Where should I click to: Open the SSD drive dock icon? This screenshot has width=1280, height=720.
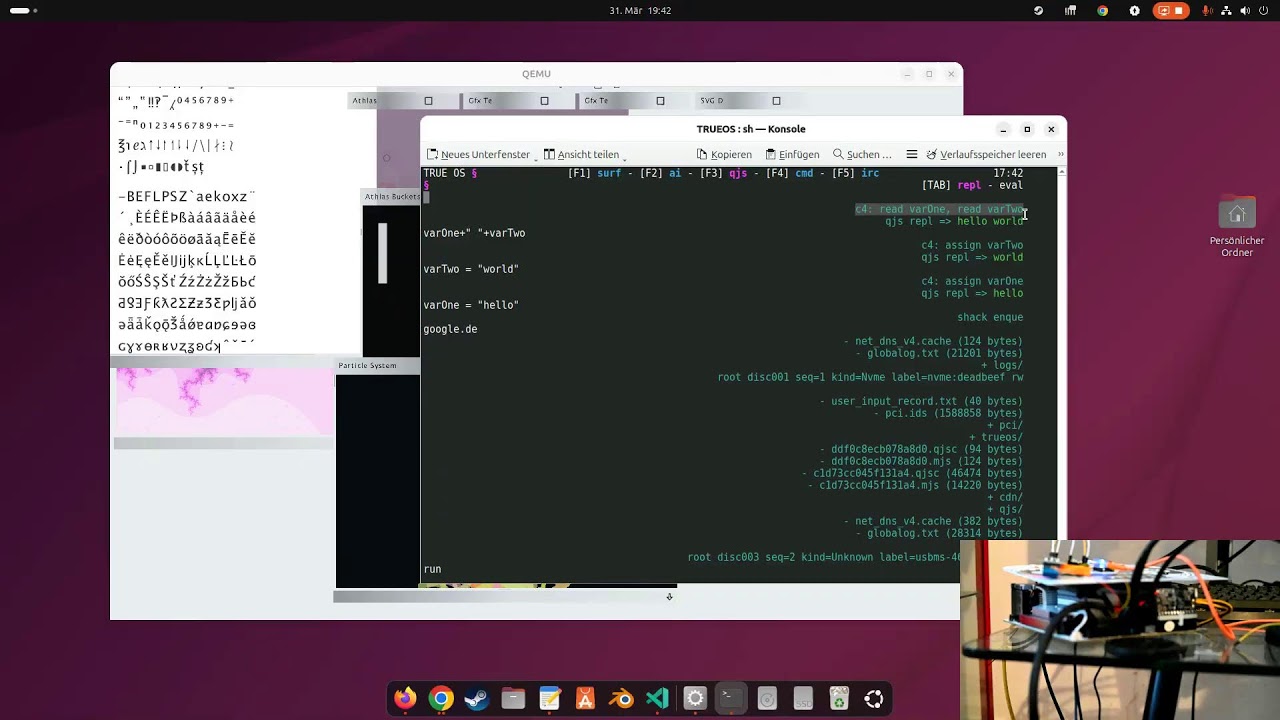tap(803, 699)
